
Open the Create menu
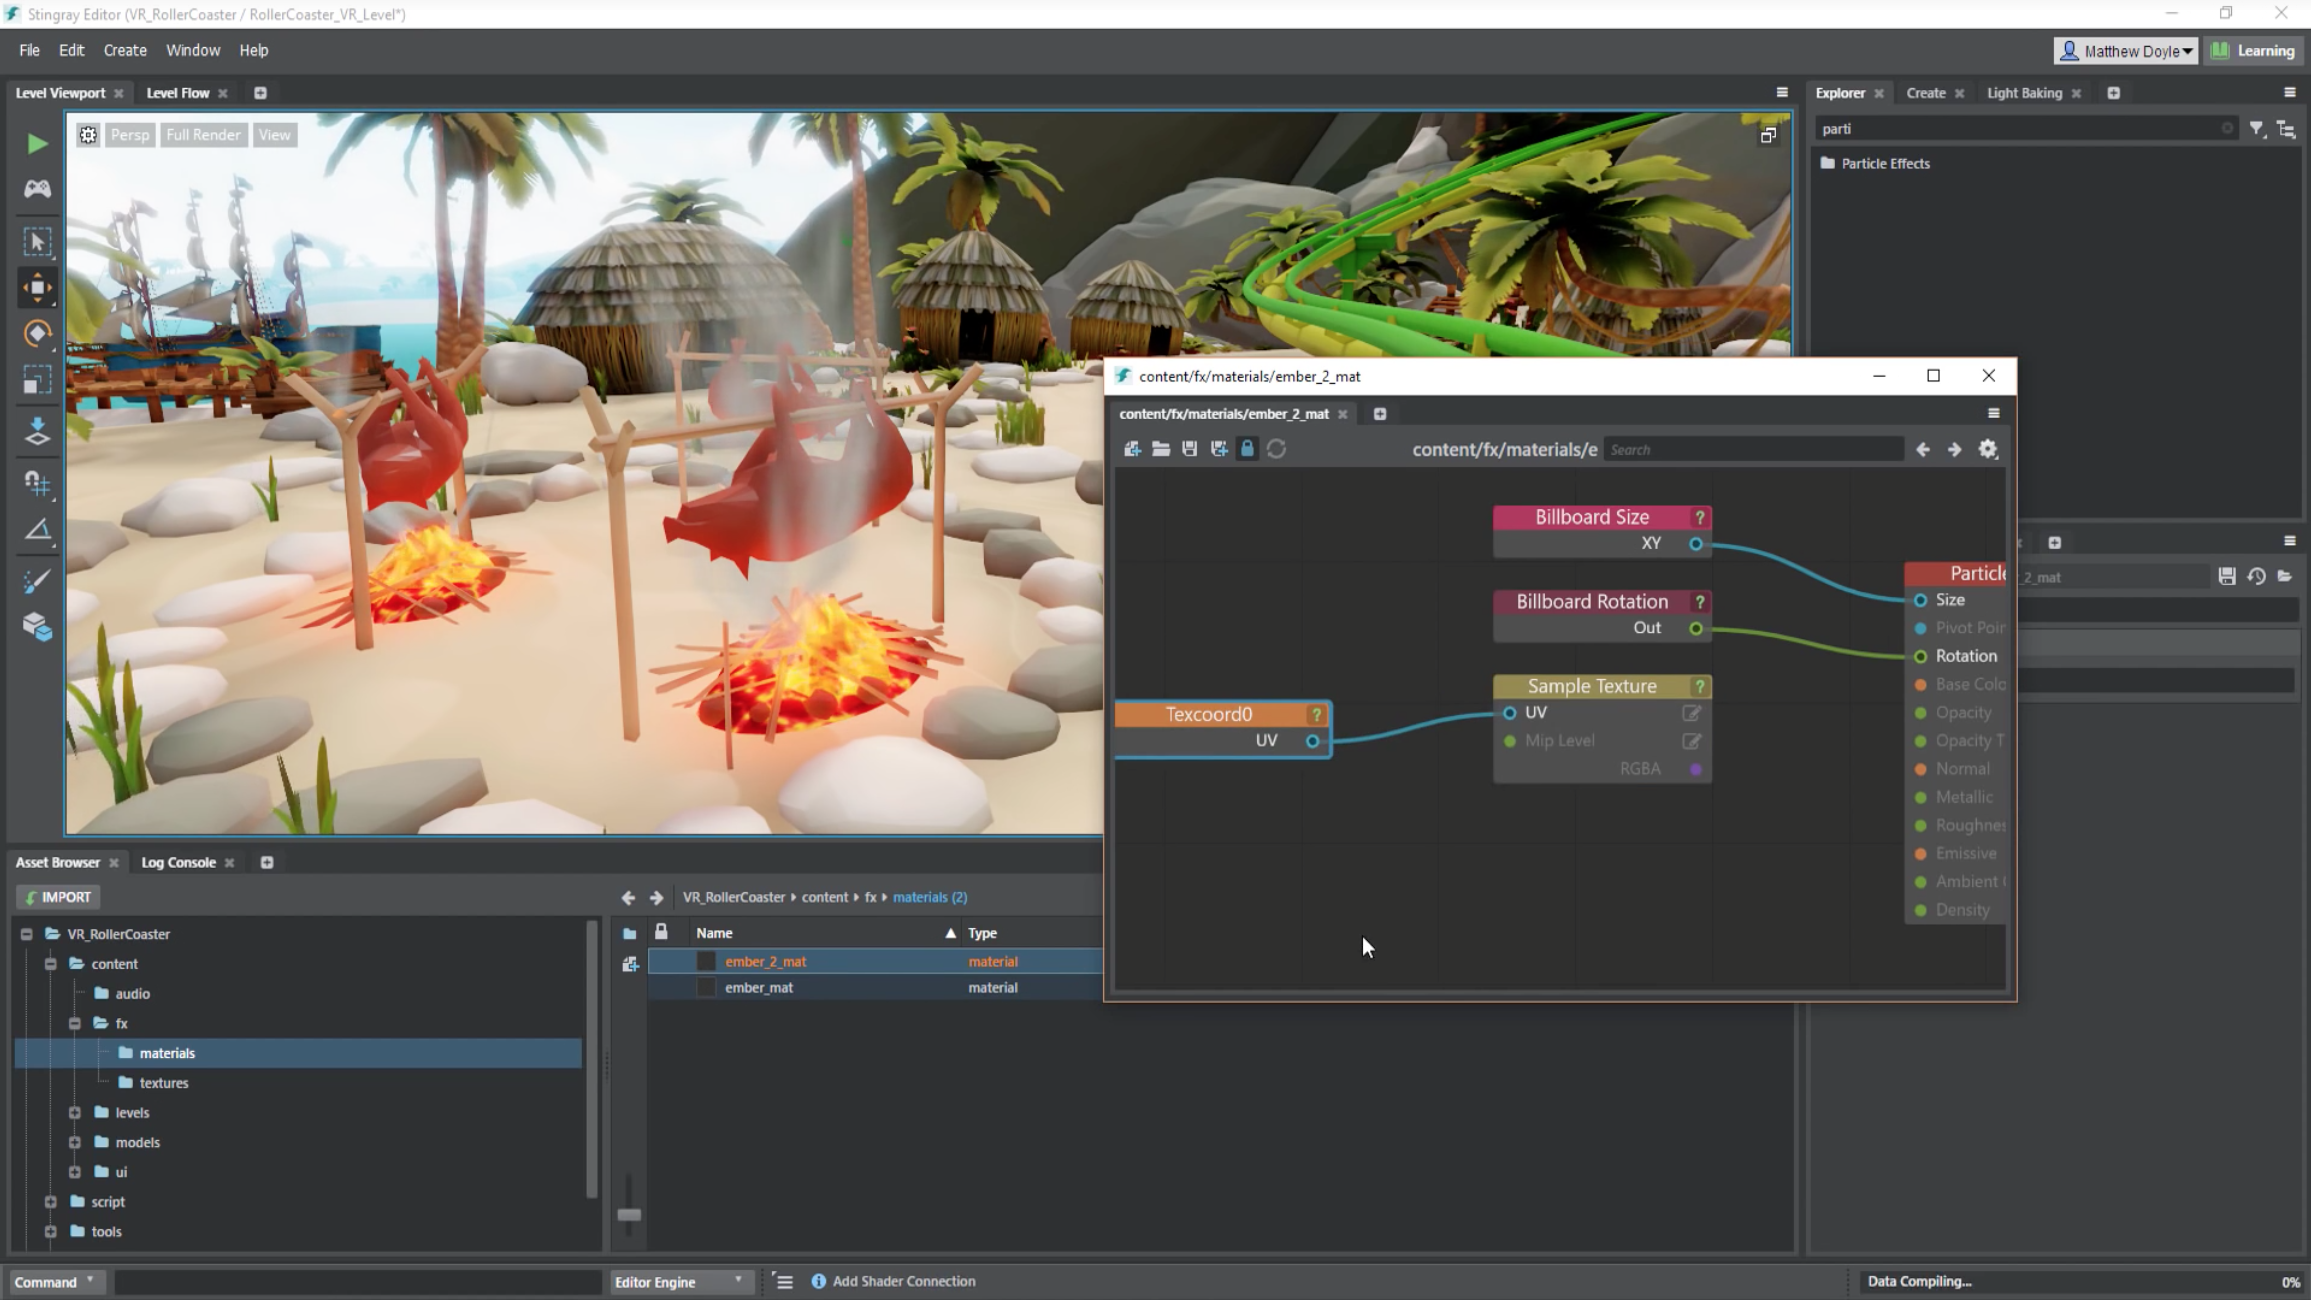pyautogui.click(x=125, y=50)
